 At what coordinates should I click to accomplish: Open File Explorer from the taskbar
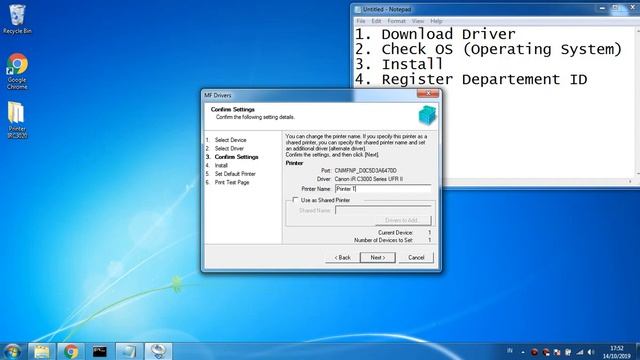[42, 351]
